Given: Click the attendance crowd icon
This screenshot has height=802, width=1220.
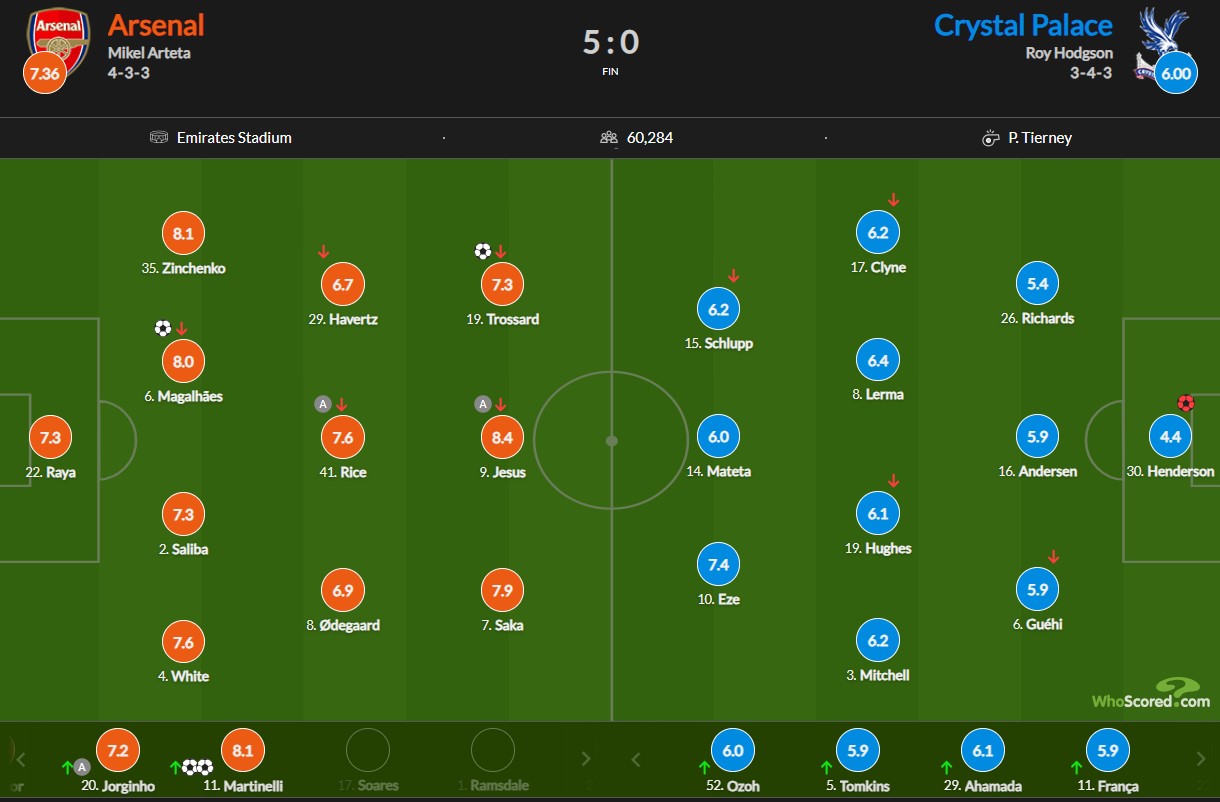Looking at the screenshot, I should [x=608, y=138].
